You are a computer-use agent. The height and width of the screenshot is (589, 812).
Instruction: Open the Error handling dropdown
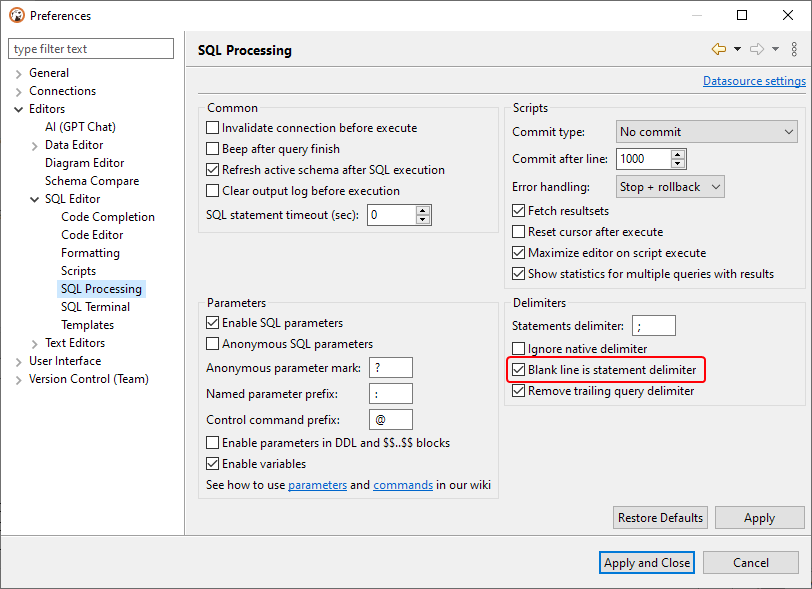[x=670, y=186]
